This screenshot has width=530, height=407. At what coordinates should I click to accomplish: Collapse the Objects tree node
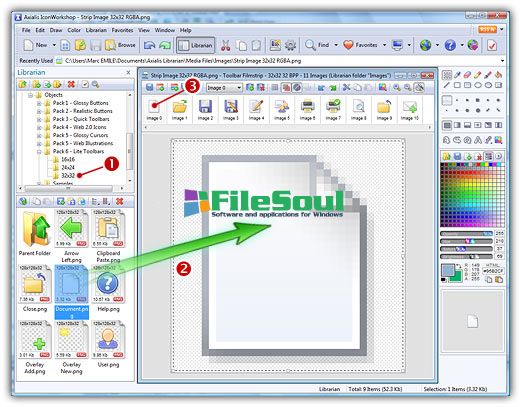[31, 97]
